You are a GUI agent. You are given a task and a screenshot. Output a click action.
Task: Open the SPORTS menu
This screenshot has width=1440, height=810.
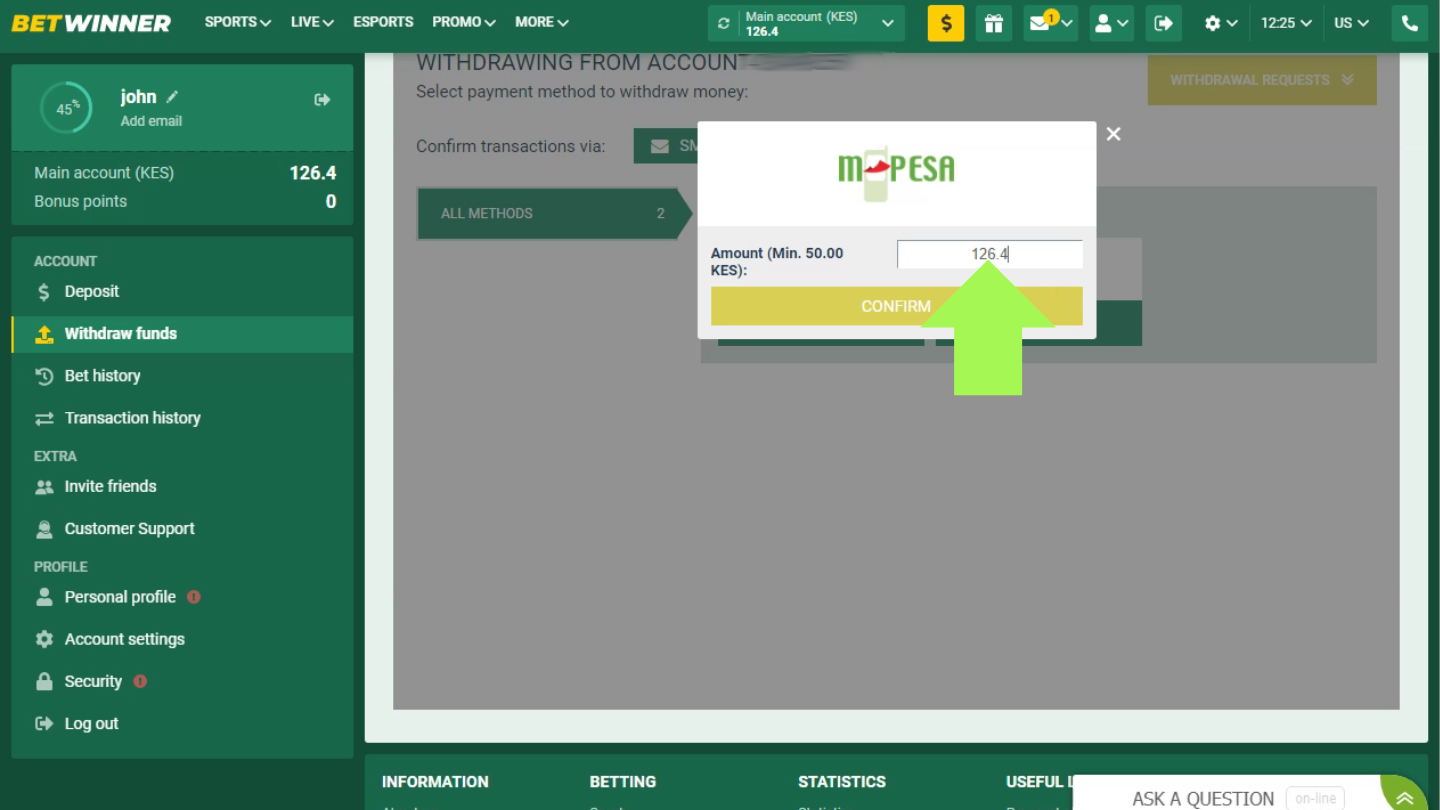tap(237, 22)
